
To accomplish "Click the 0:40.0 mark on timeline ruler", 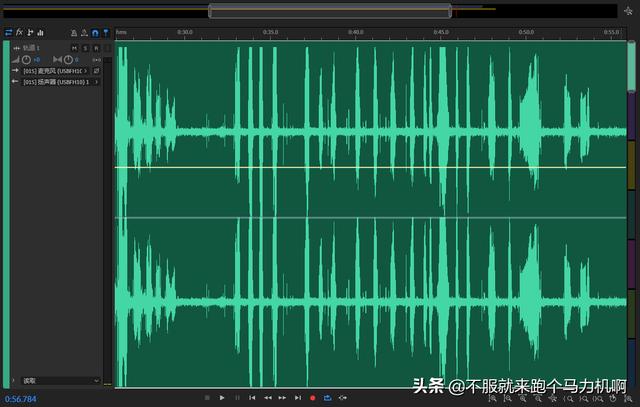I will (x=356, y=32).
